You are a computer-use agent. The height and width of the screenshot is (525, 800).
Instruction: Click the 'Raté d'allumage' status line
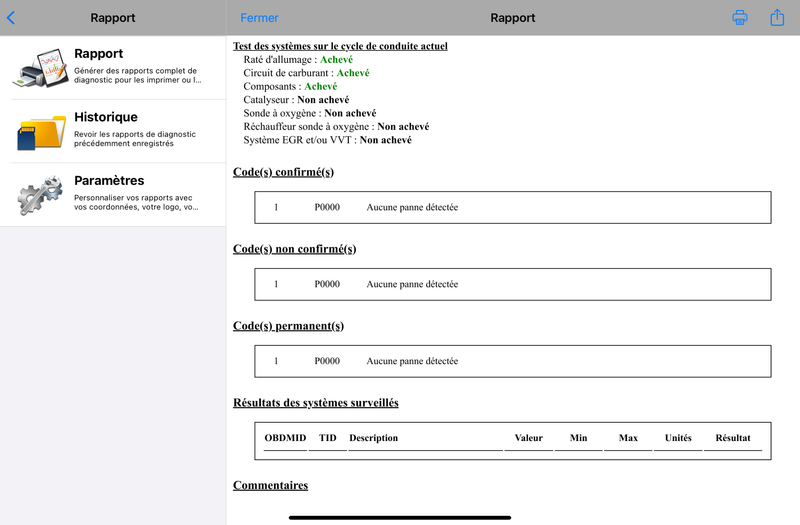[x=298, y=60]
